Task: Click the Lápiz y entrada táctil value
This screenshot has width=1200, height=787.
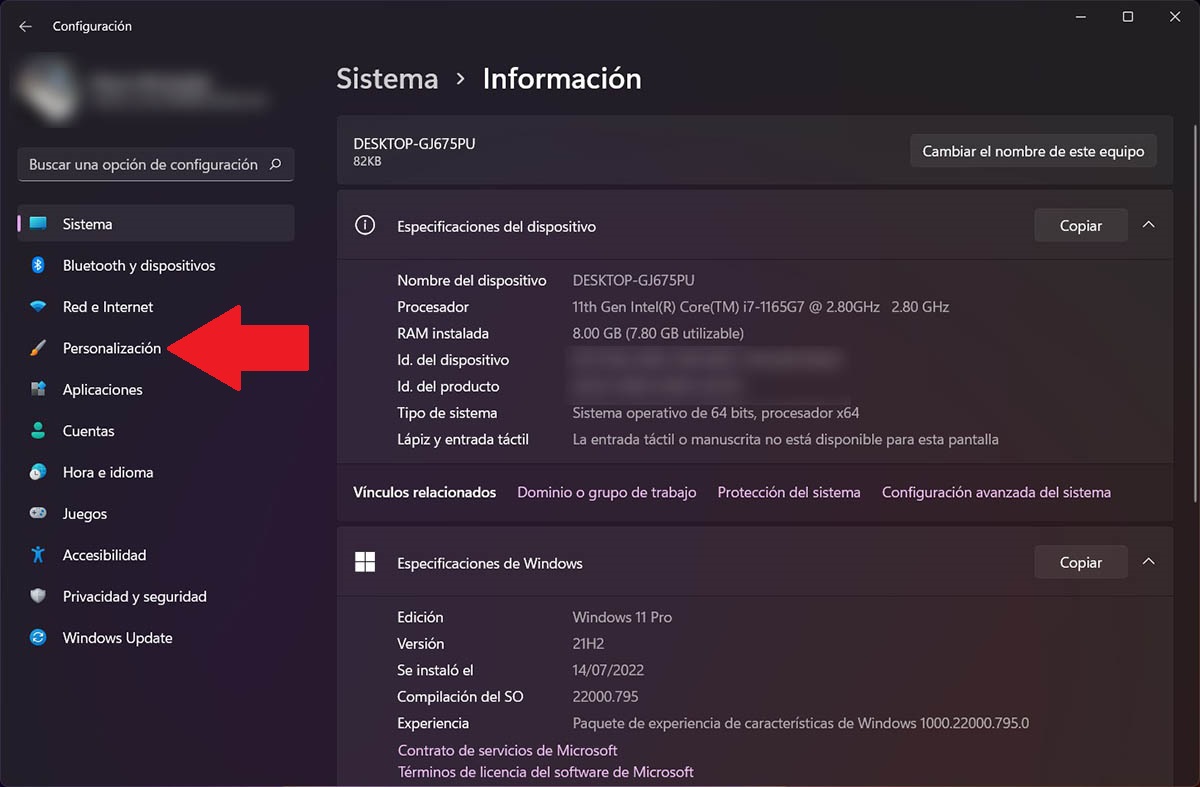Action: 785,439
